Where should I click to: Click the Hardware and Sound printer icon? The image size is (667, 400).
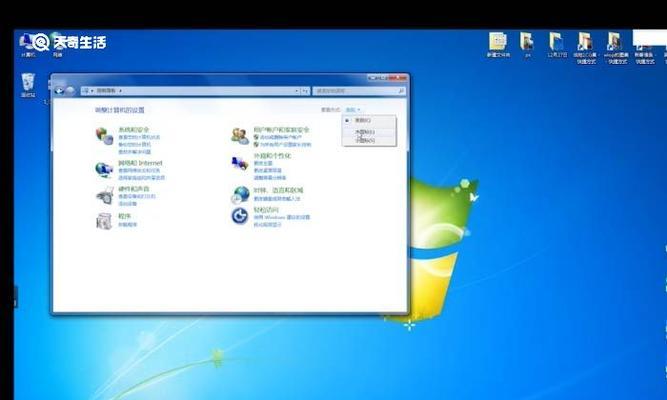click(104, 194)
